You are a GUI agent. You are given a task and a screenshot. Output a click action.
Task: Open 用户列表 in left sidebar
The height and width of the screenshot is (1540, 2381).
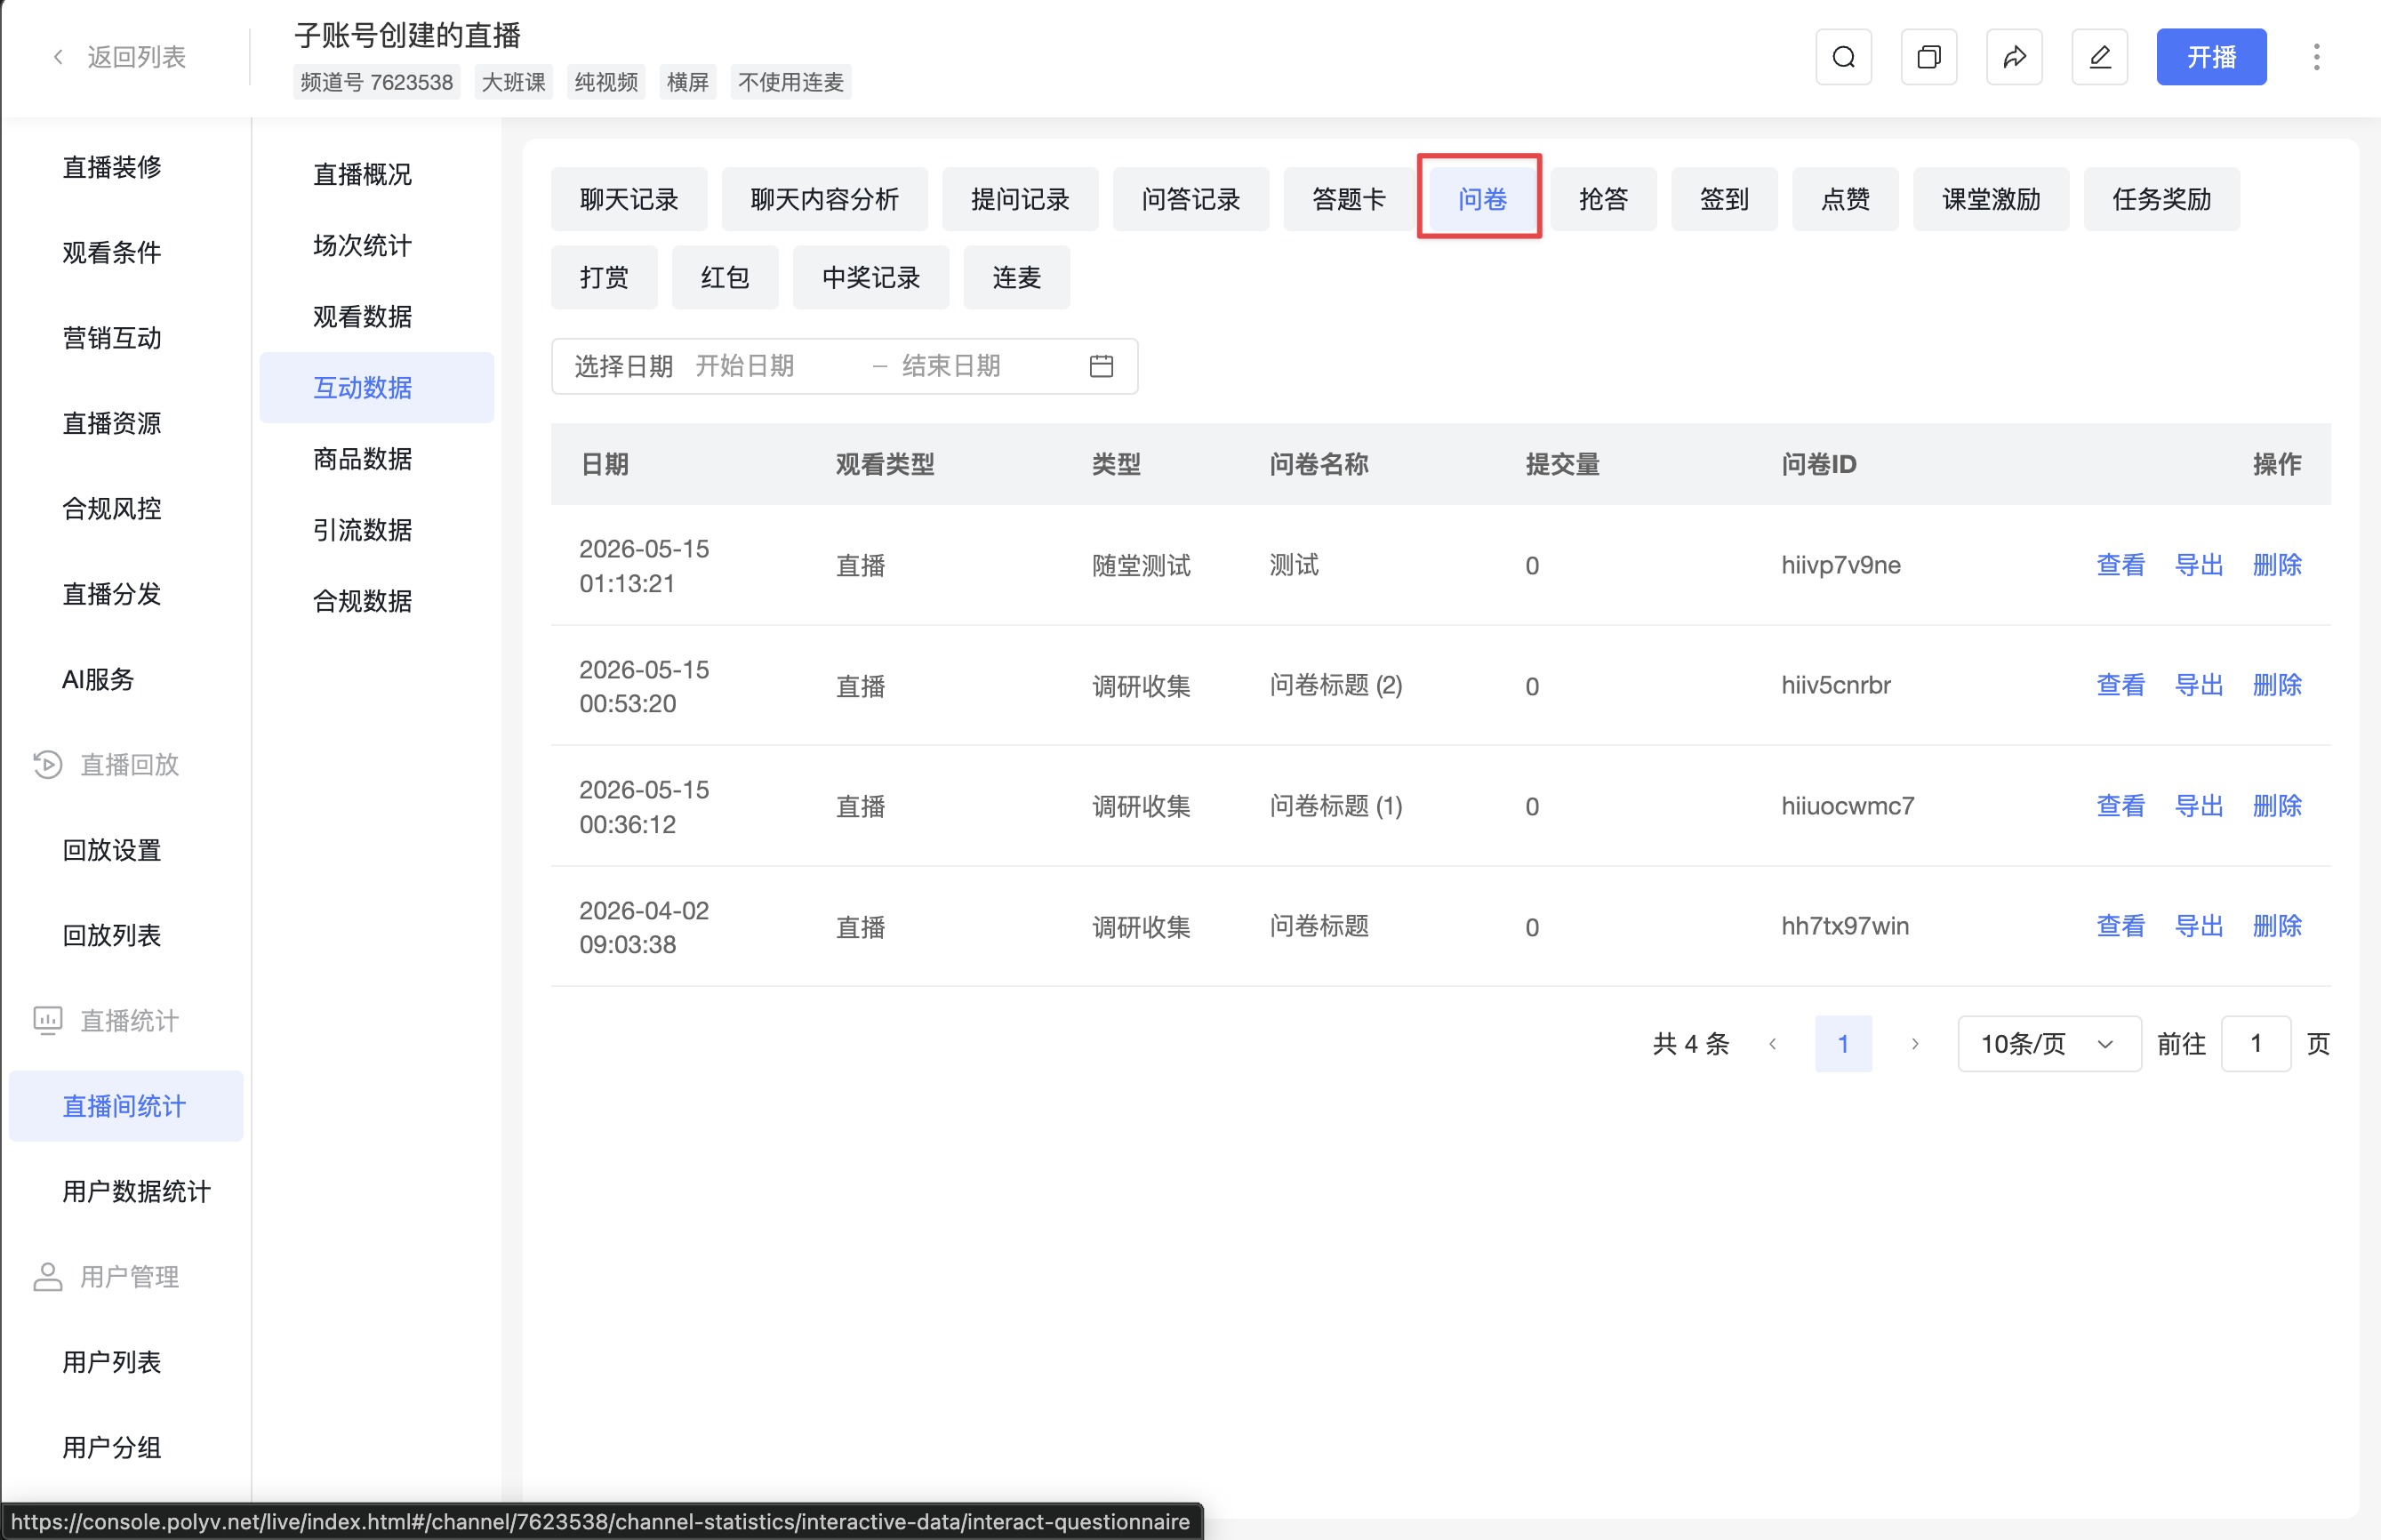(x=112, y=1362)
